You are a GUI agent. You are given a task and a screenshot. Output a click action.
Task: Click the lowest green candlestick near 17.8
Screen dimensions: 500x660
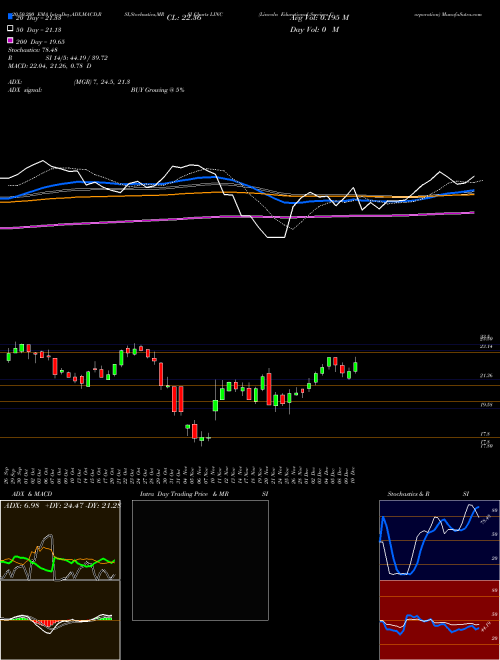202,439
